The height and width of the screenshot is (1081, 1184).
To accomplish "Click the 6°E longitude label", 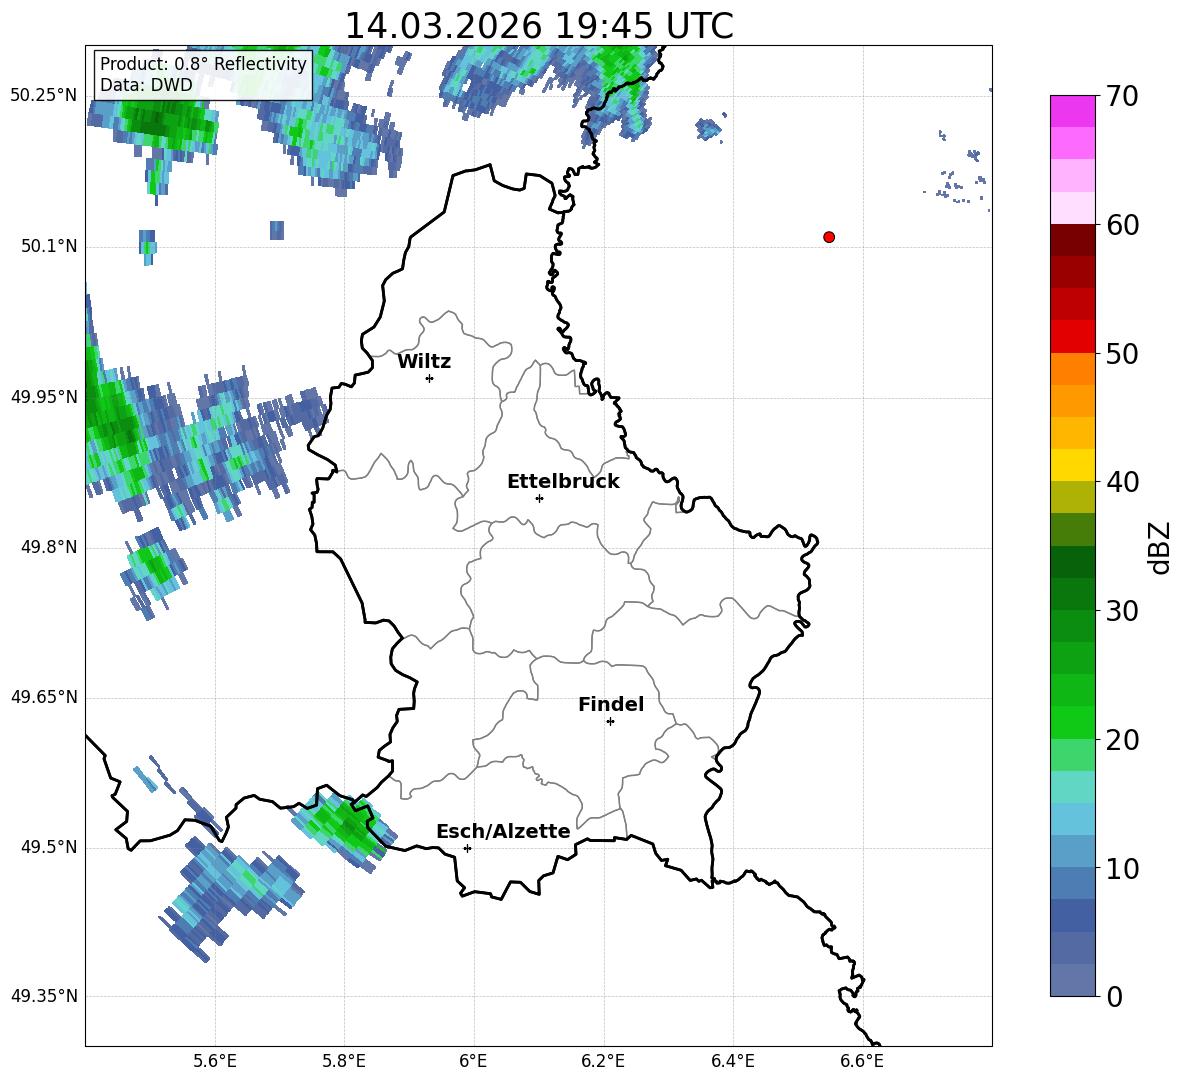I will [x=473, y=1061].
